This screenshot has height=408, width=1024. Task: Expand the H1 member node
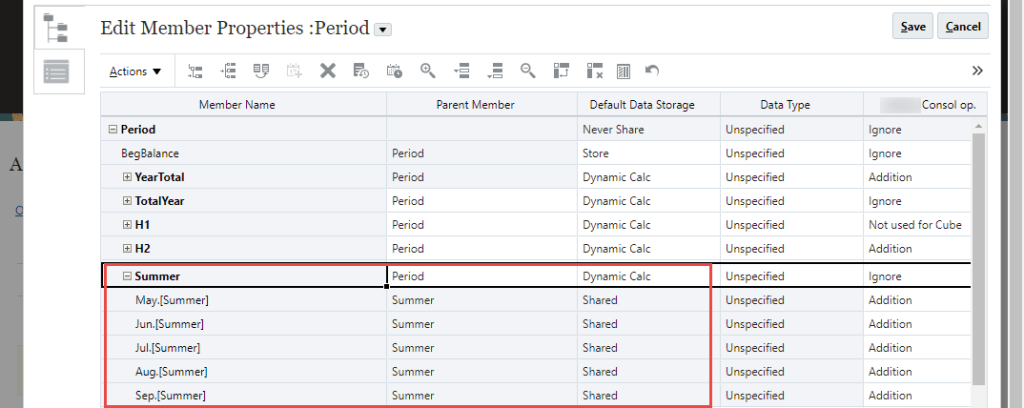pos(127,225)
